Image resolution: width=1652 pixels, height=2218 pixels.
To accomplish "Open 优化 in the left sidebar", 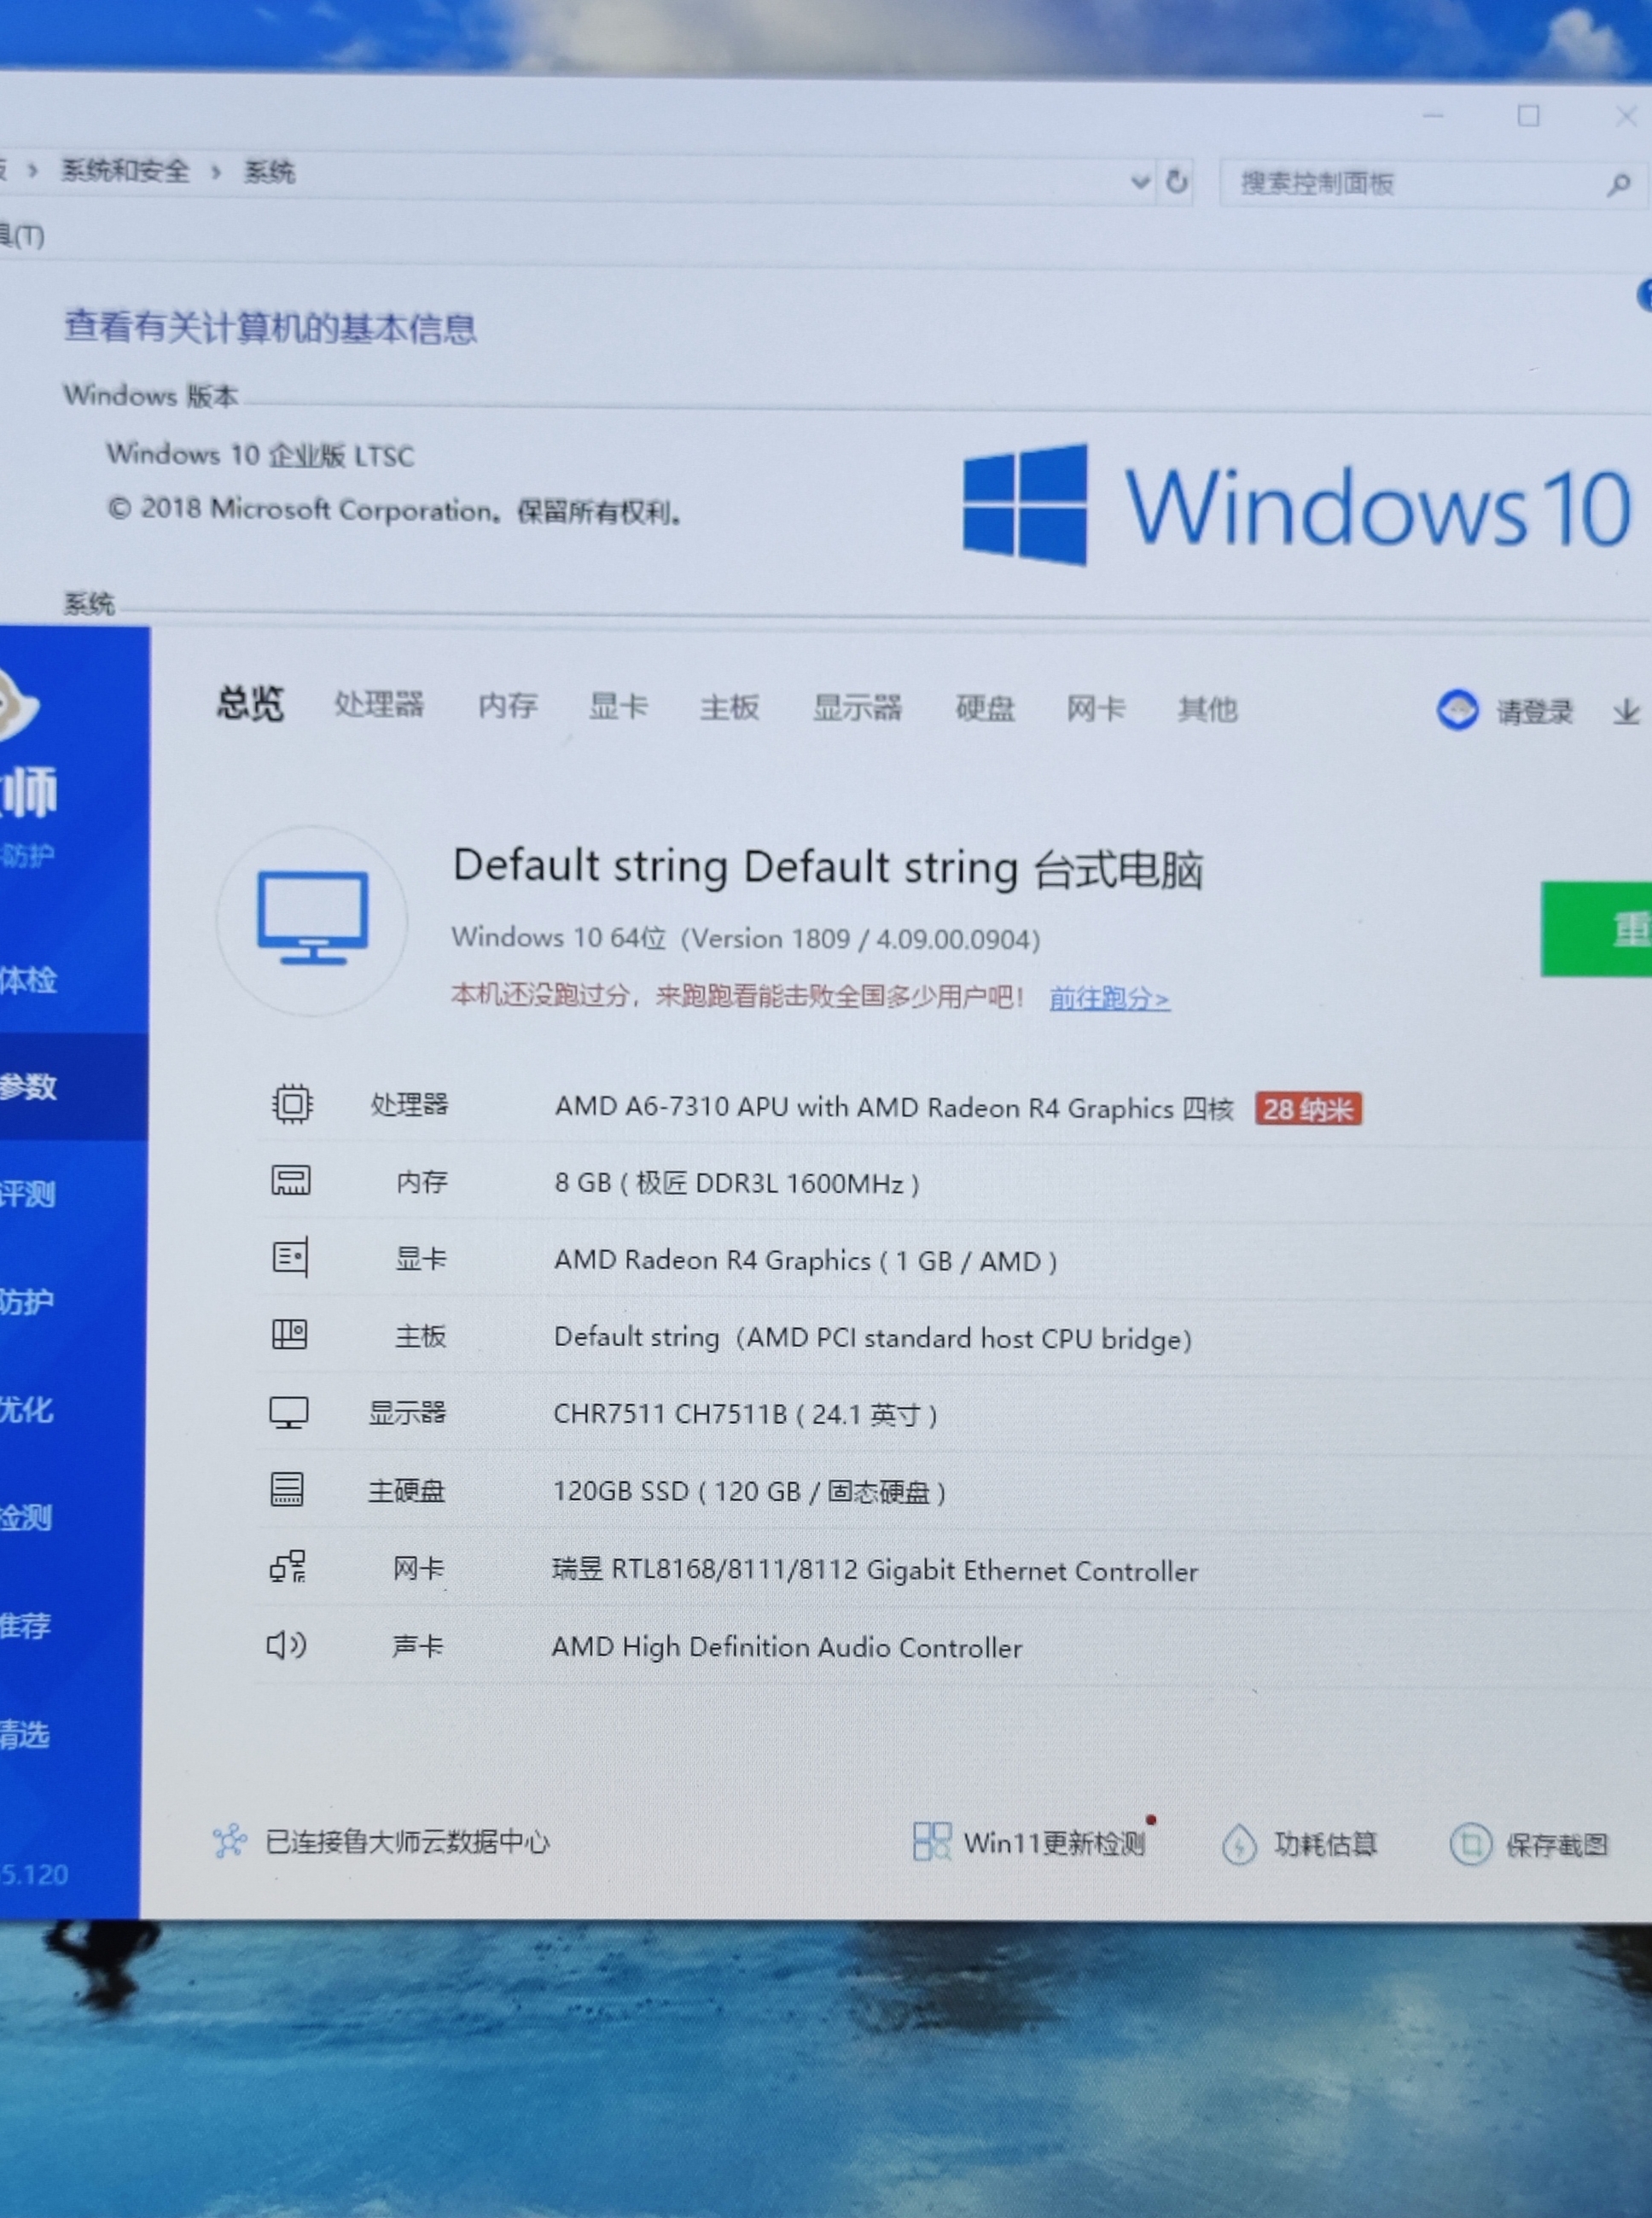I will click(27, 1410).
